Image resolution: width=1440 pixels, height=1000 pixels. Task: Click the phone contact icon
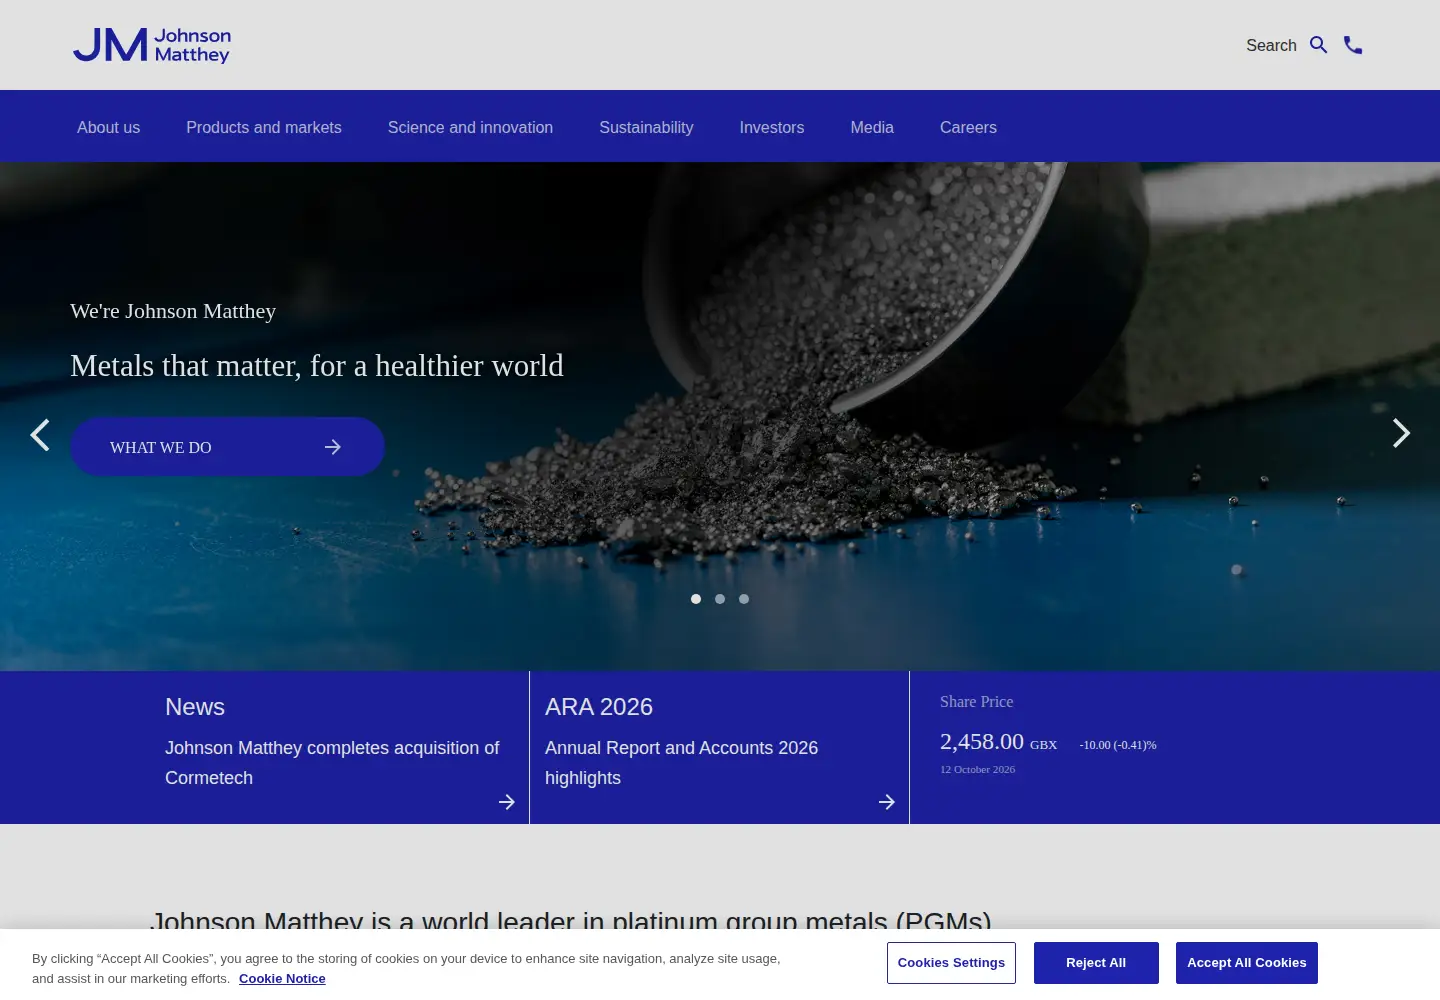(x=1353, y=45)
